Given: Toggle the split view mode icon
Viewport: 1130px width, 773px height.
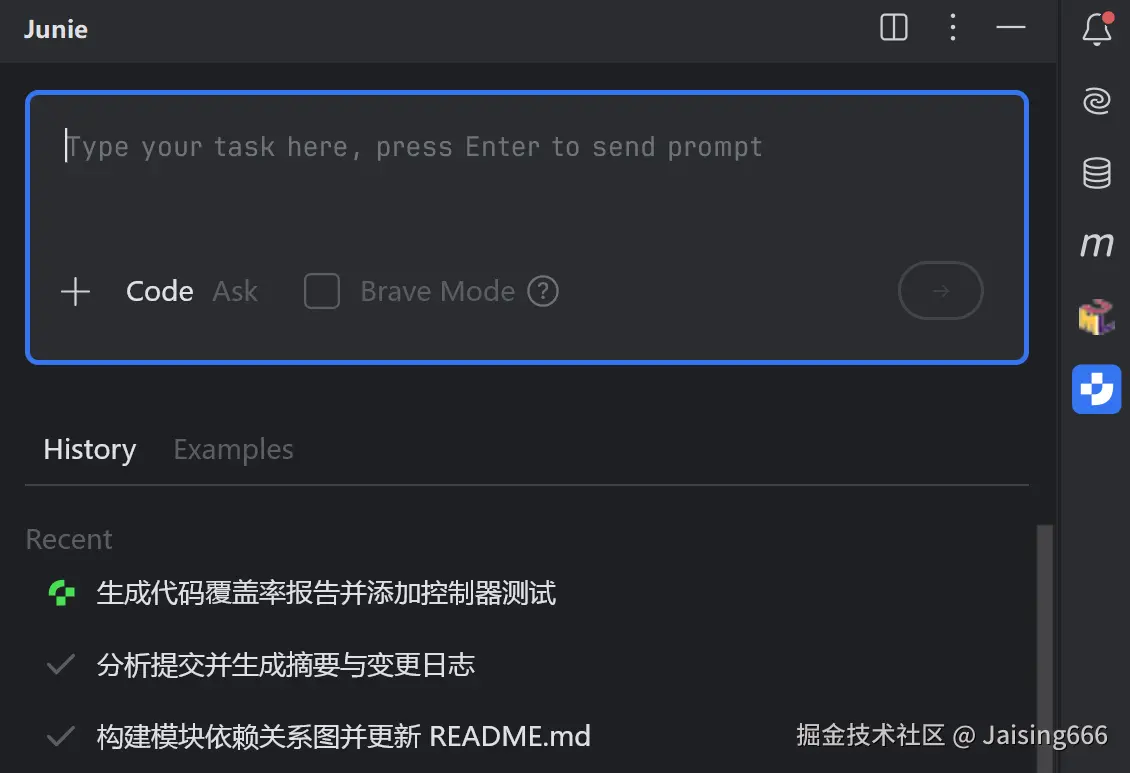Looking at the screenshot, I should [894, 27].
